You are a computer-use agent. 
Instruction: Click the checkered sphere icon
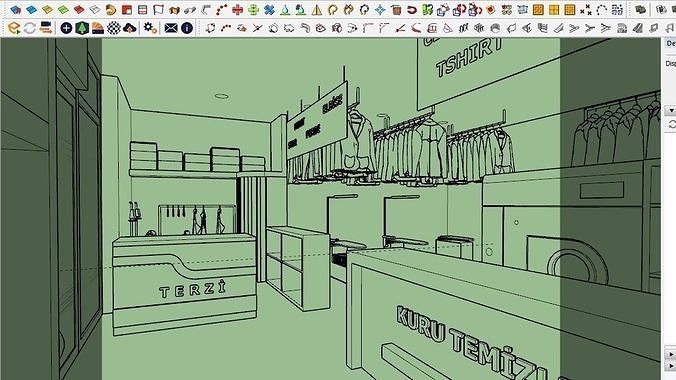pos(114,28)
